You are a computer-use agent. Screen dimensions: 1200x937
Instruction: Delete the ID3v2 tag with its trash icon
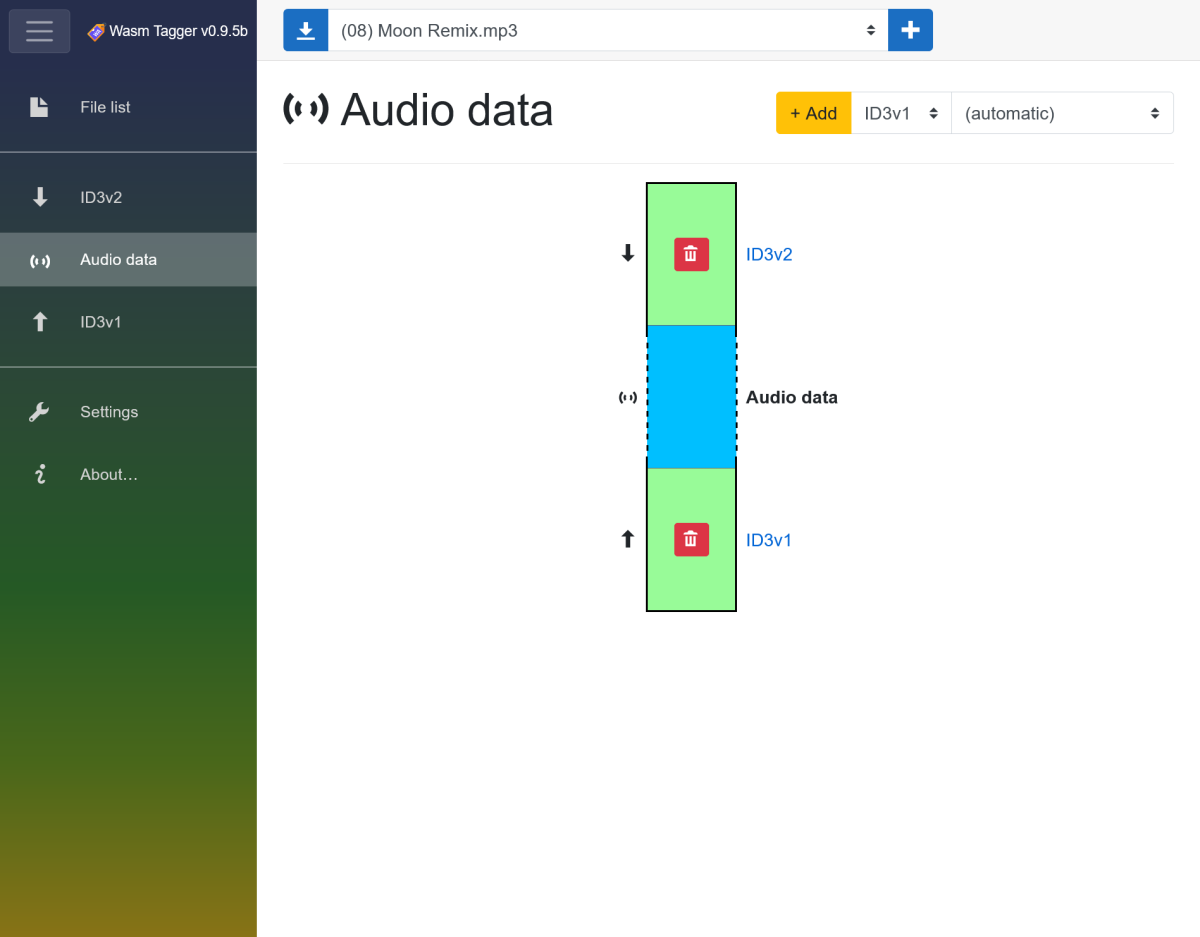click(691, 254)
